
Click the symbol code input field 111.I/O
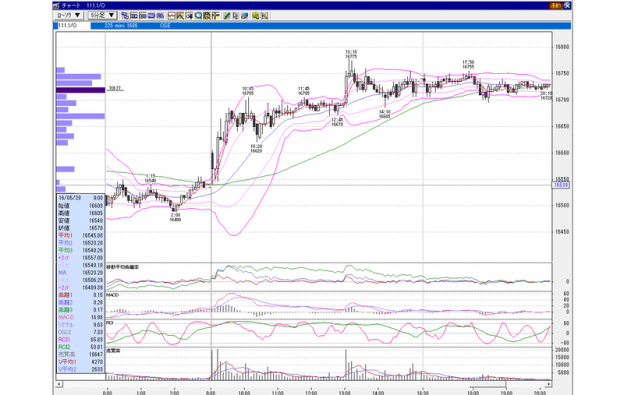(74, 25)
